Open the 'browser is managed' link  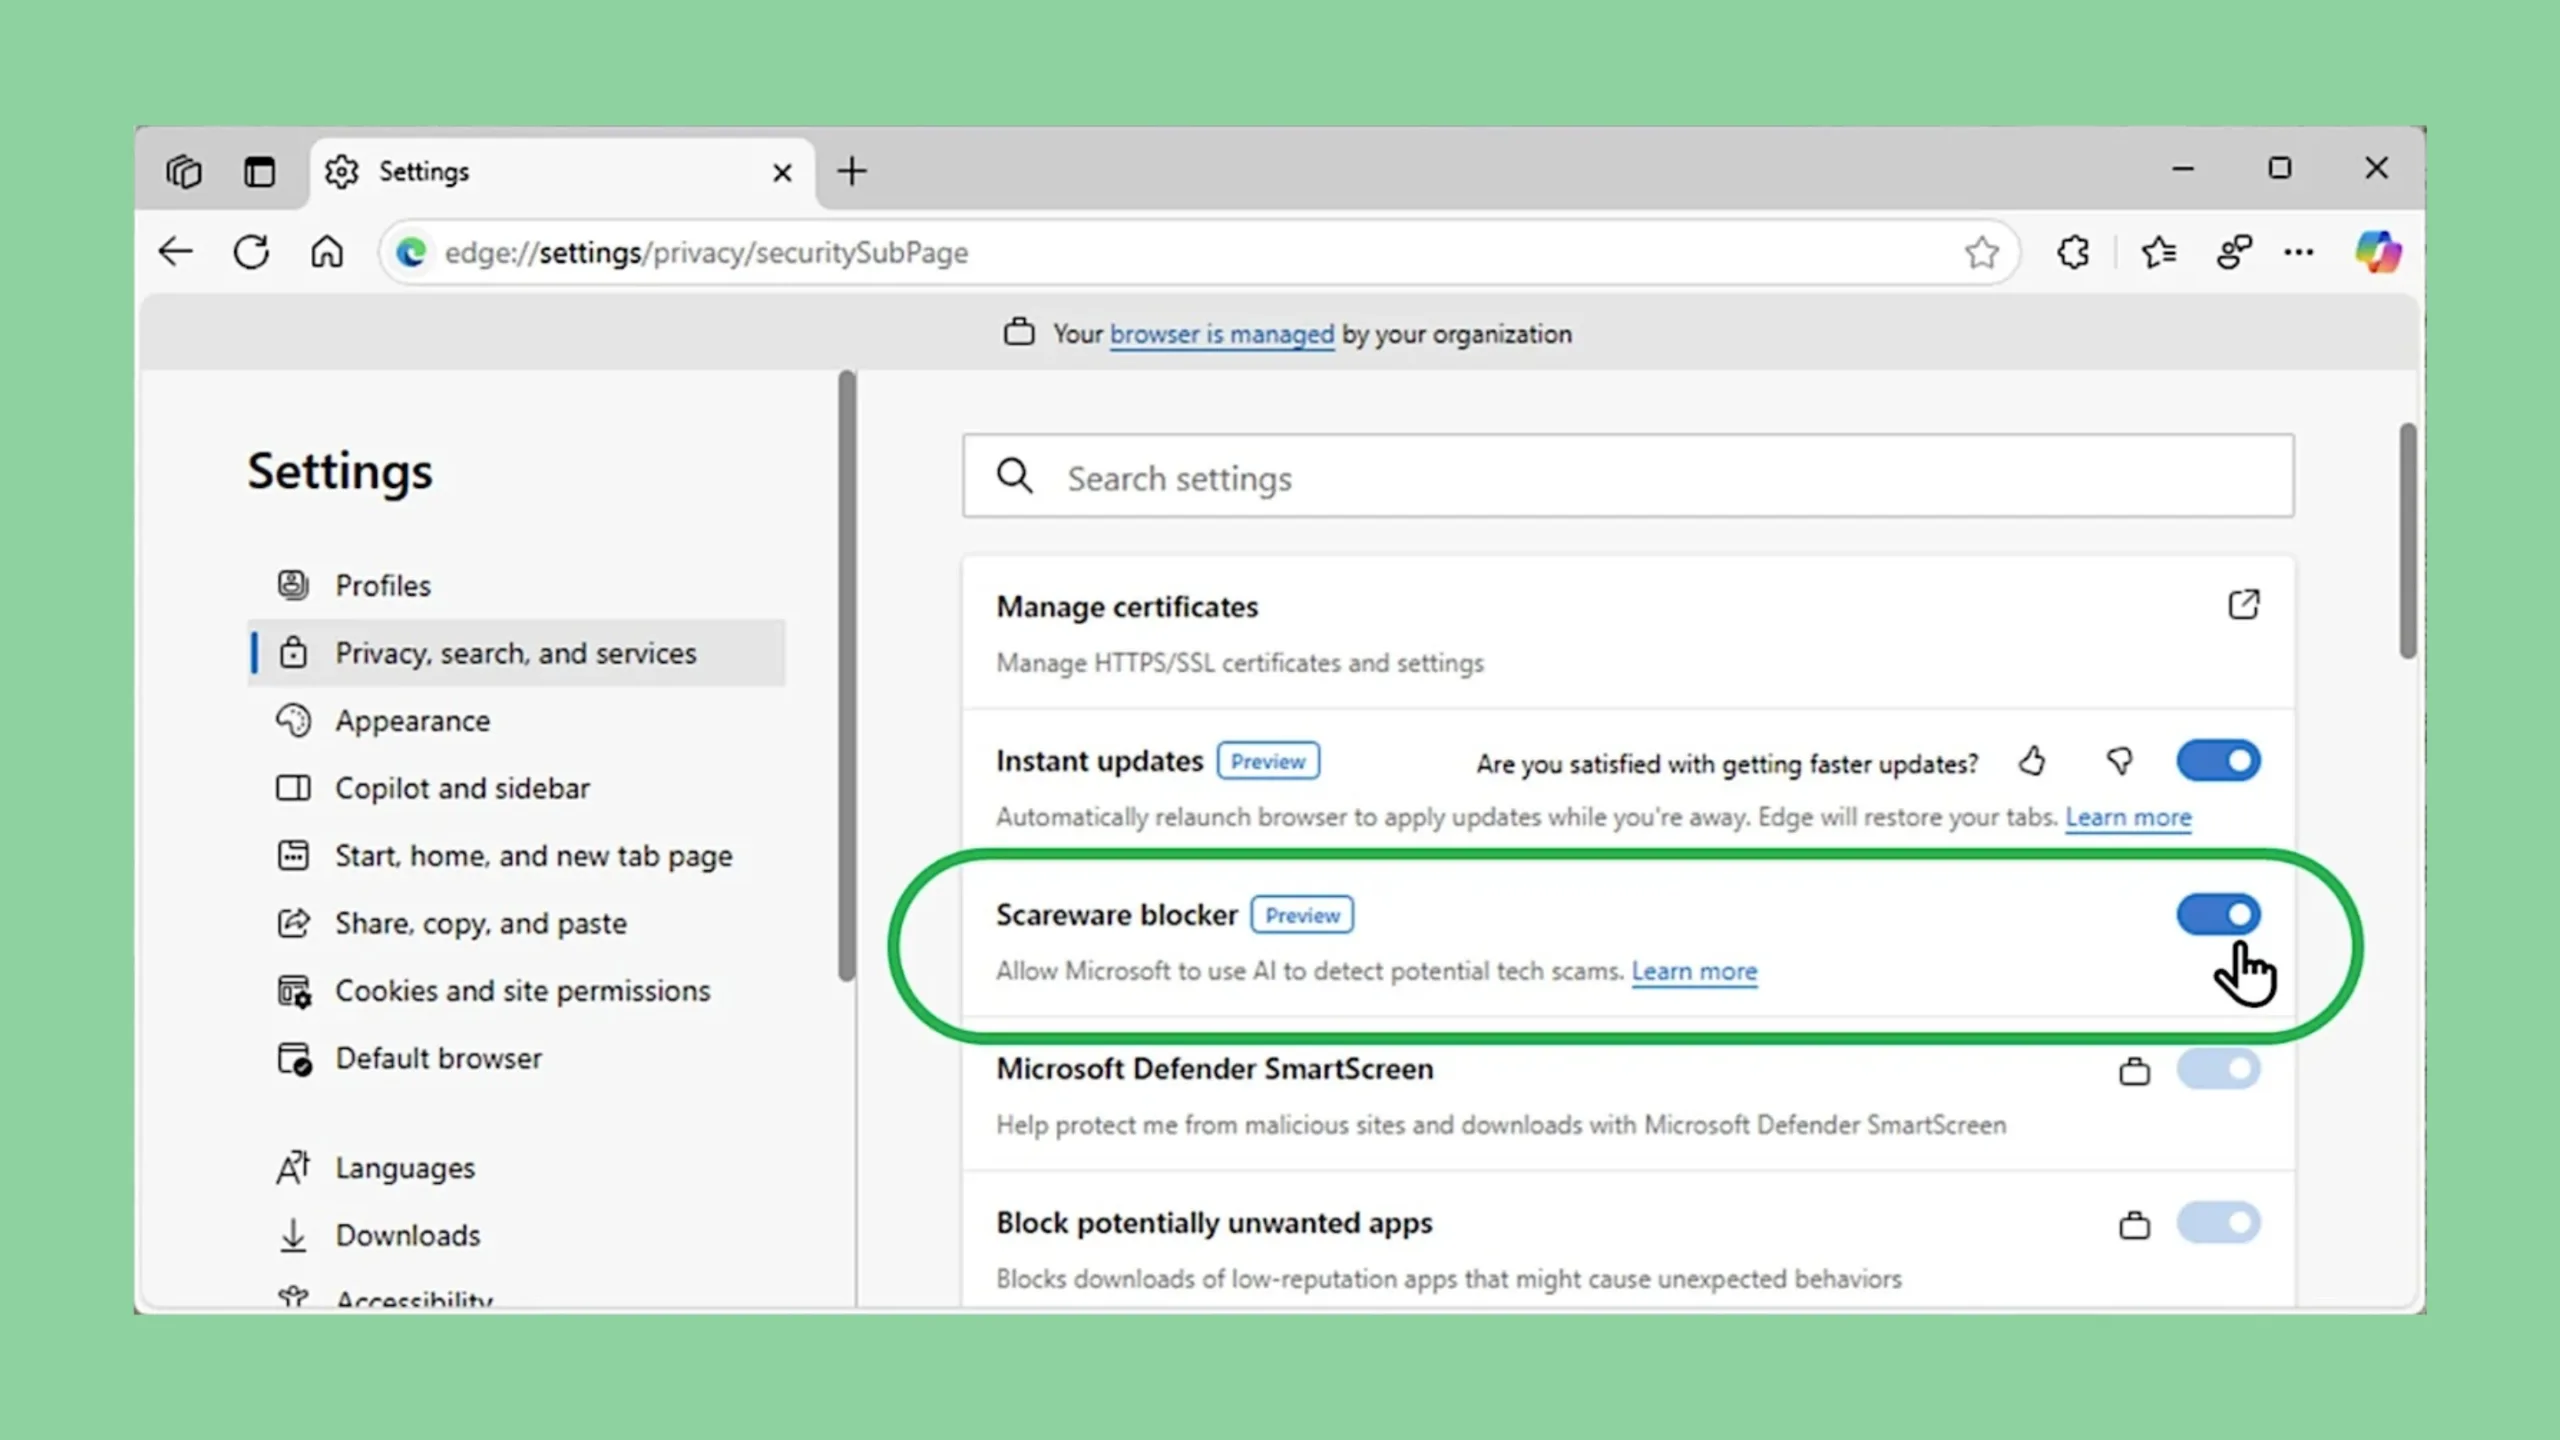pyautogui.click(x=1222, y=334)
